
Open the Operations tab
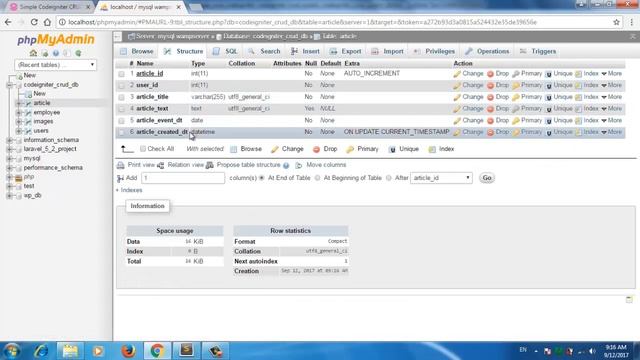pyautogui.click(x=487, y=51)
